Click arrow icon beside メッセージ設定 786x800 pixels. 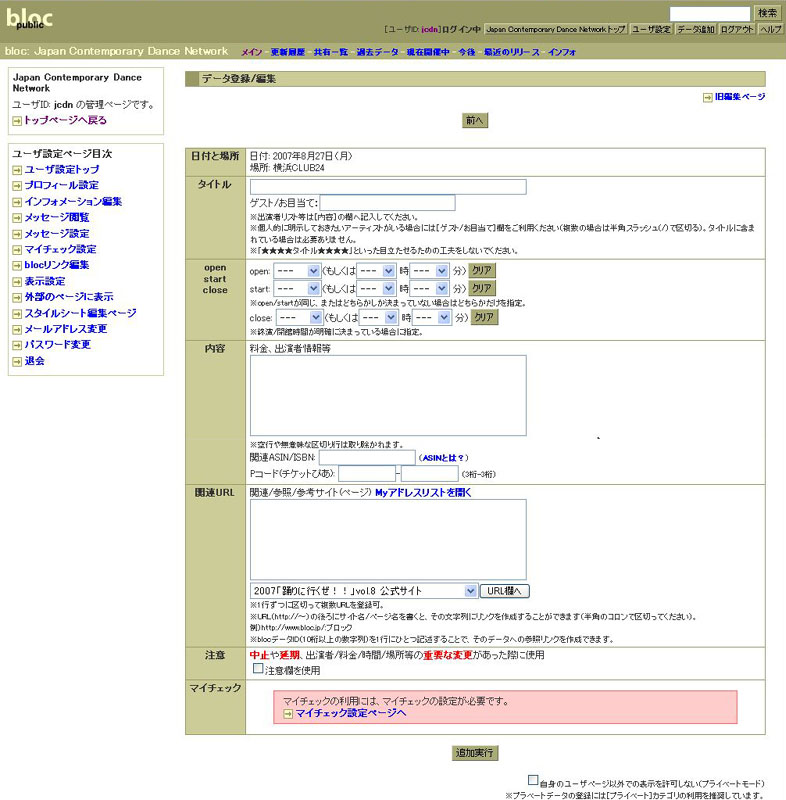click(17, 234)
